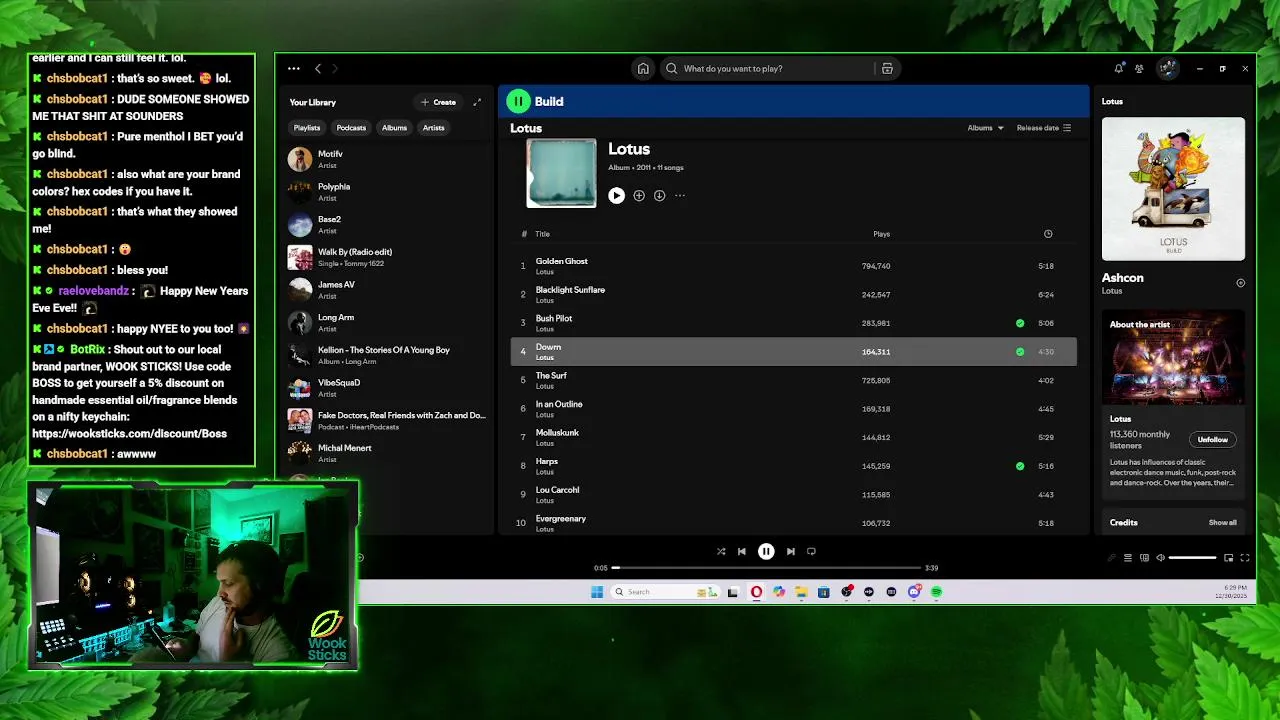
Task: Filter library by Playlists
Action: pyautogui.click(x=307, y=128)
